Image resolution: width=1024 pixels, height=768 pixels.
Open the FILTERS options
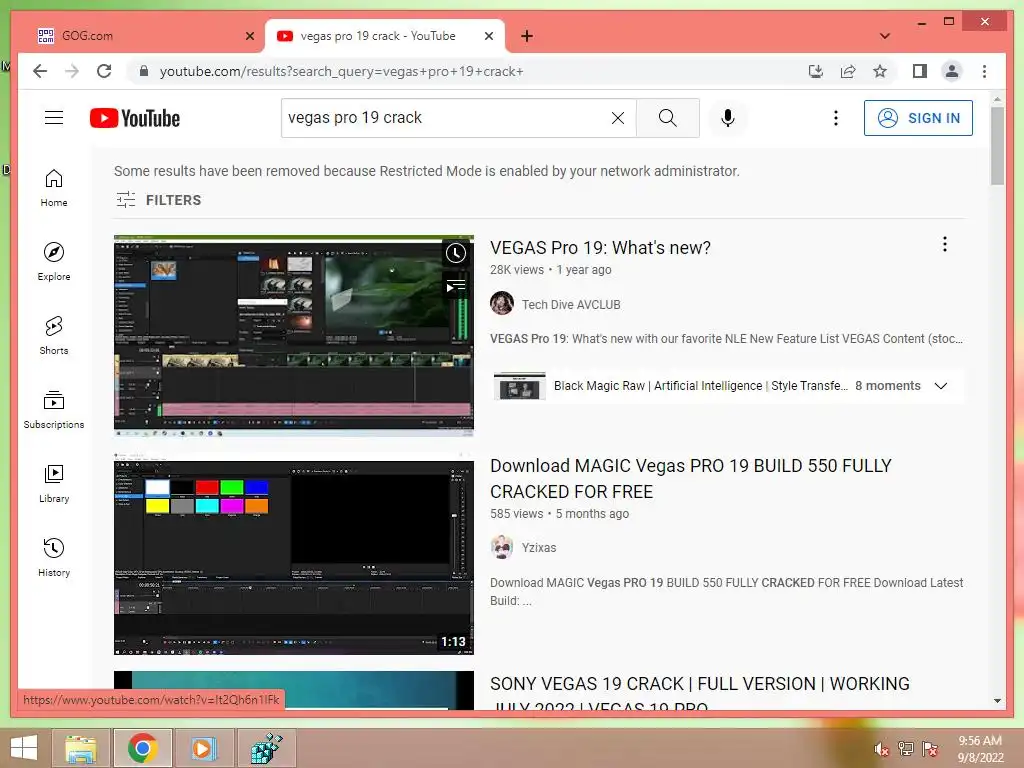coord(158,200)
